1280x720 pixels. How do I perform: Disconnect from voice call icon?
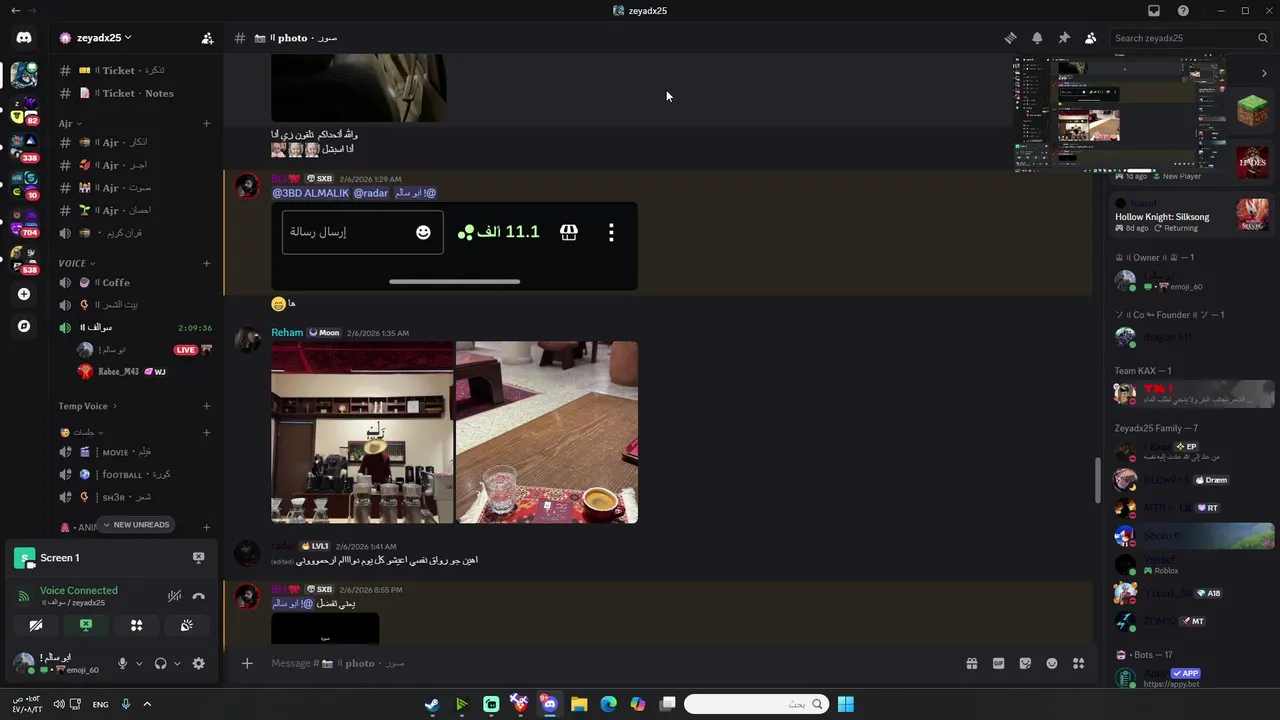coord(198,596)
